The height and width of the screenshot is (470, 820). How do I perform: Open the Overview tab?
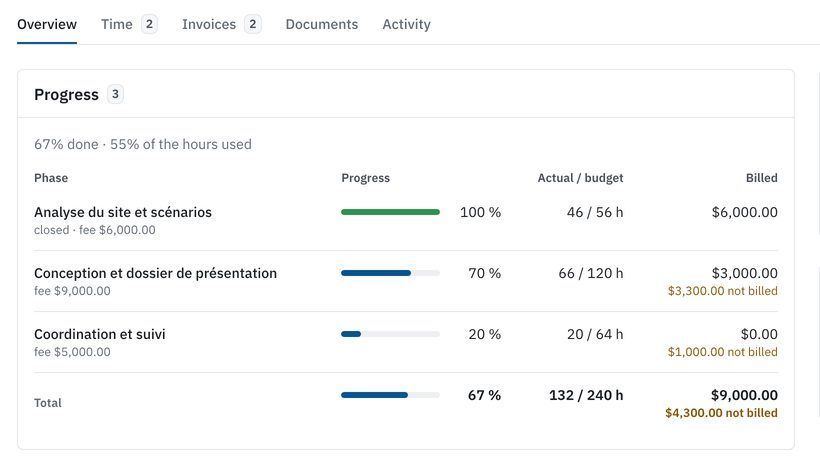coord(47,24)
